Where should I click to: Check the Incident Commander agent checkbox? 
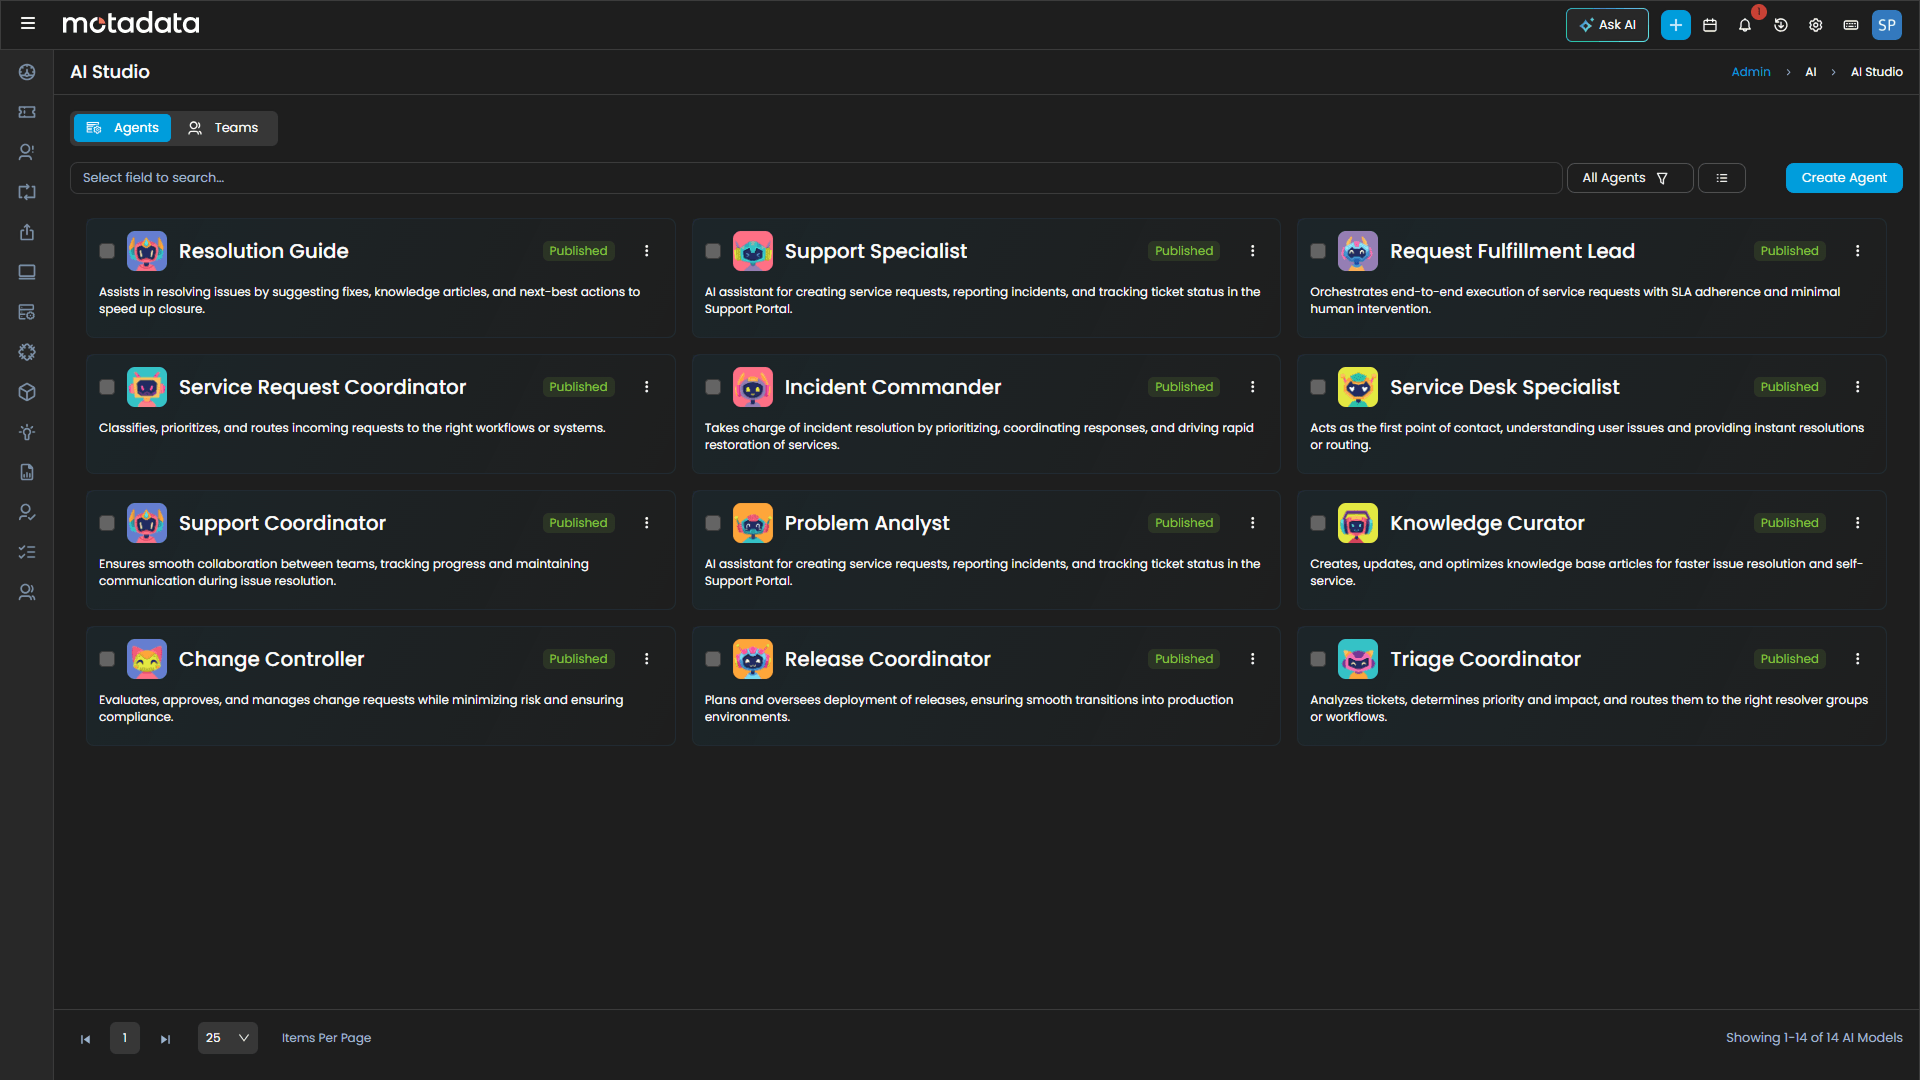(x=713, y=387)
